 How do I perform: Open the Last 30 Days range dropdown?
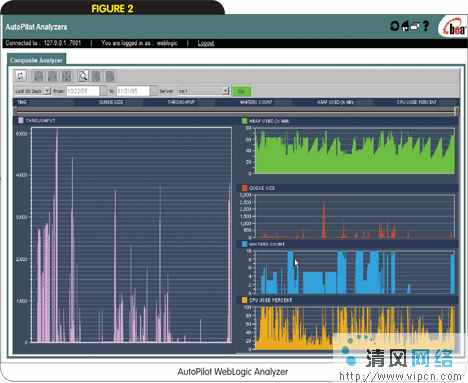32,91
